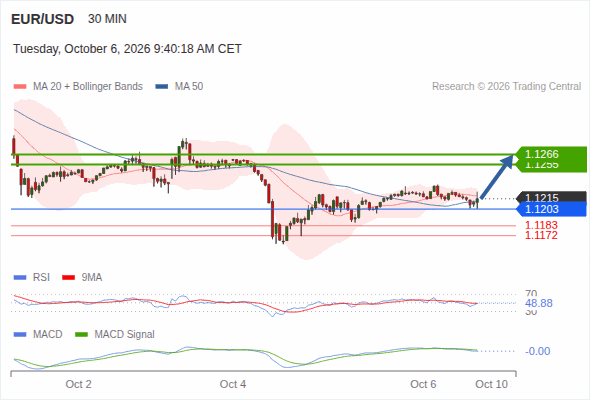Click the MA 20 + Bollinger Bands legend label
The height and width of the screenshot is (400, 590).
coord(88,87)
